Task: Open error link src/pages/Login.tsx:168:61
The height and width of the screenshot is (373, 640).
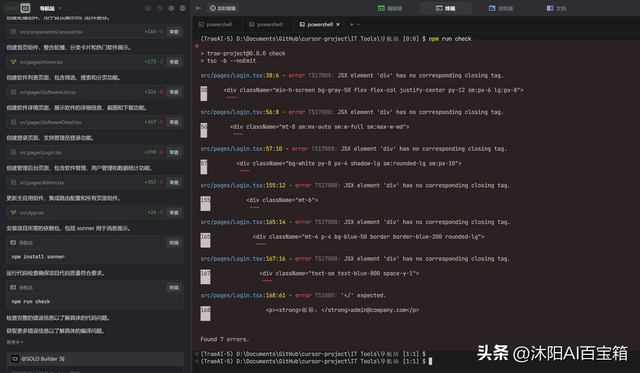Action: point(243,295)
